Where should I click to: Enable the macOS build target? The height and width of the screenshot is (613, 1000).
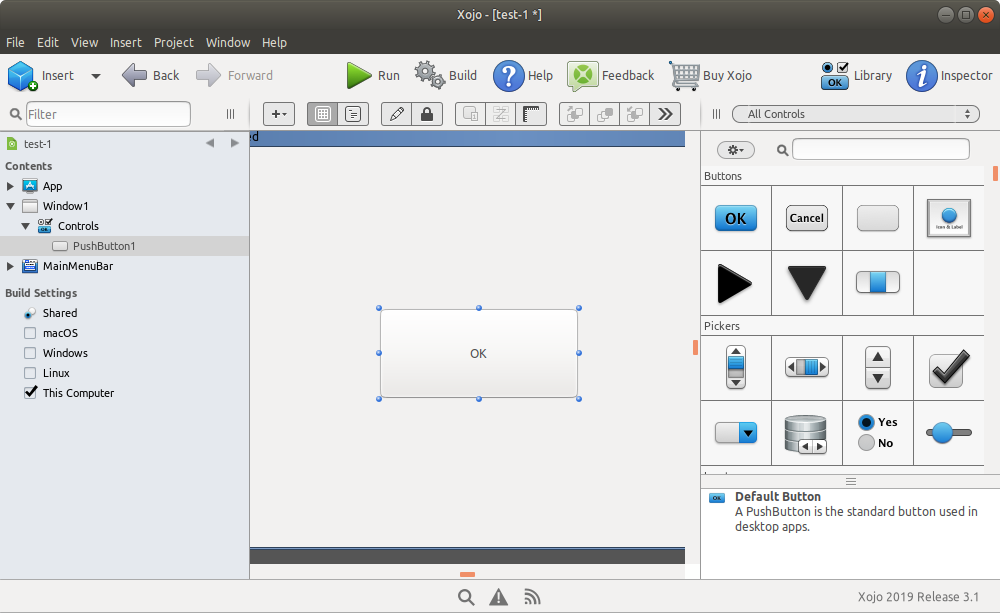pyautogui.click(x=30, y=333)
